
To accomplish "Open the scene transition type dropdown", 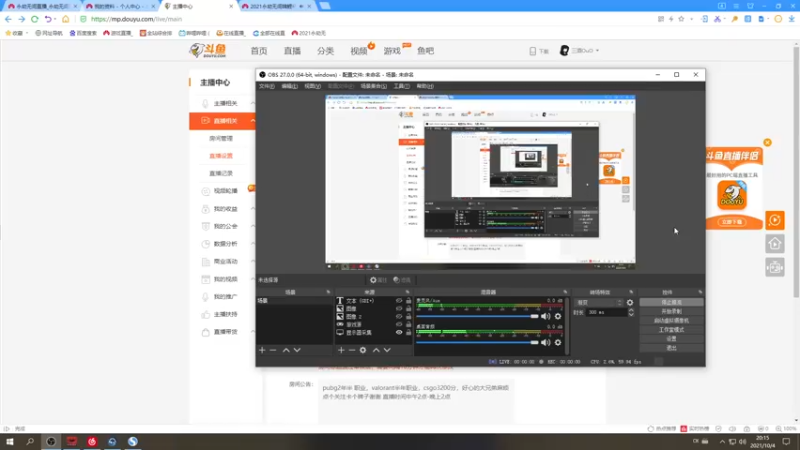I will 598,303.
